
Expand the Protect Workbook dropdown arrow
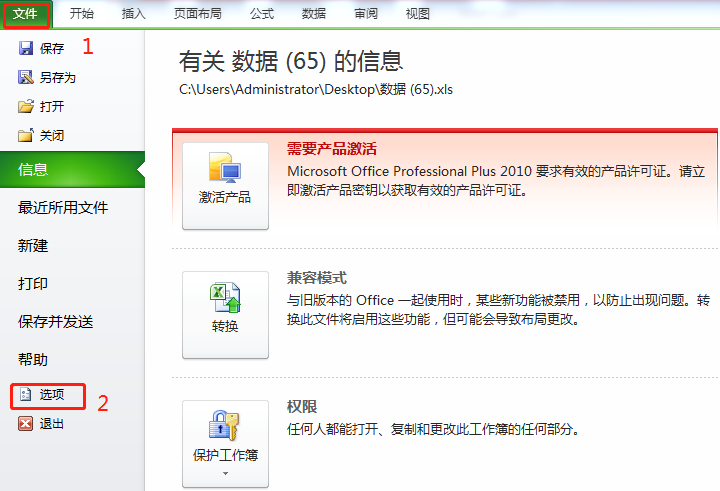pos(225,473)
